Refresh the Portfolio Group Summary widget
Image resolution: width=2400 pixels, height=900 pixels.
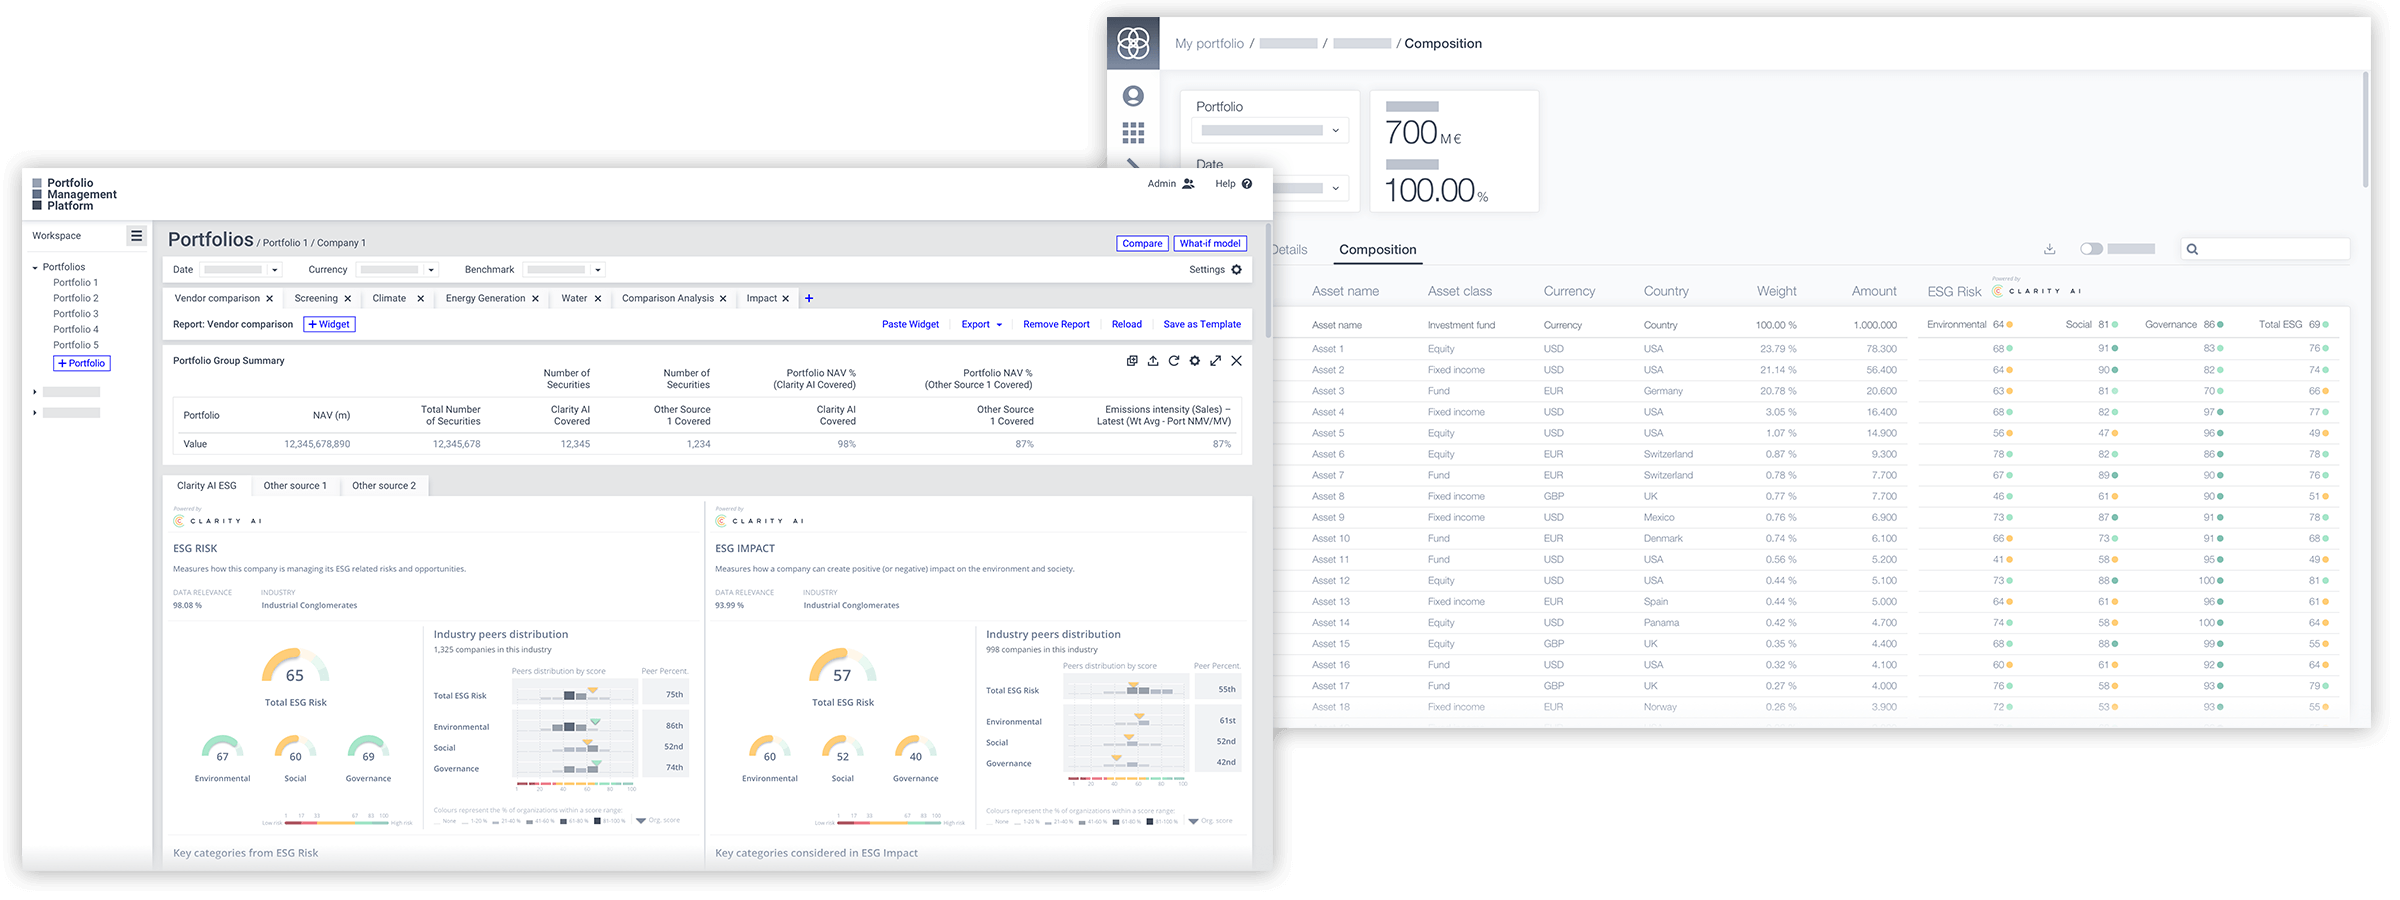pyautogui.click(x=1173, y=361)
